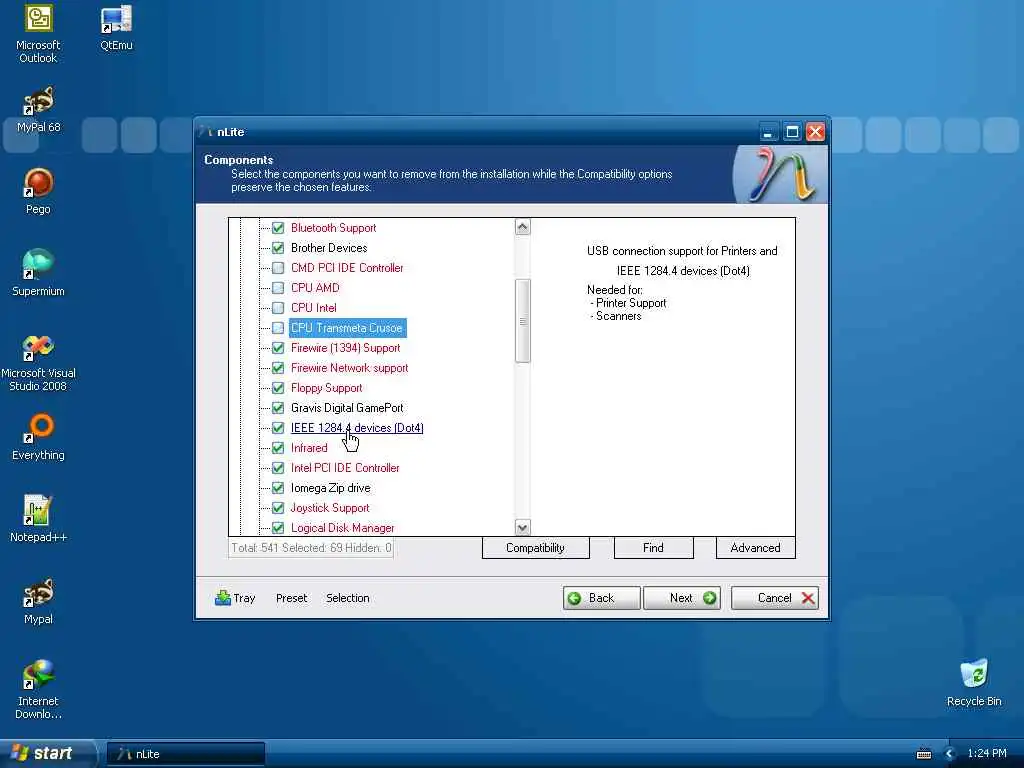The width and height of the screenshot is (1024, 768).
Task: Click the components list scrollbar thumb
Action: pos(522,321)
